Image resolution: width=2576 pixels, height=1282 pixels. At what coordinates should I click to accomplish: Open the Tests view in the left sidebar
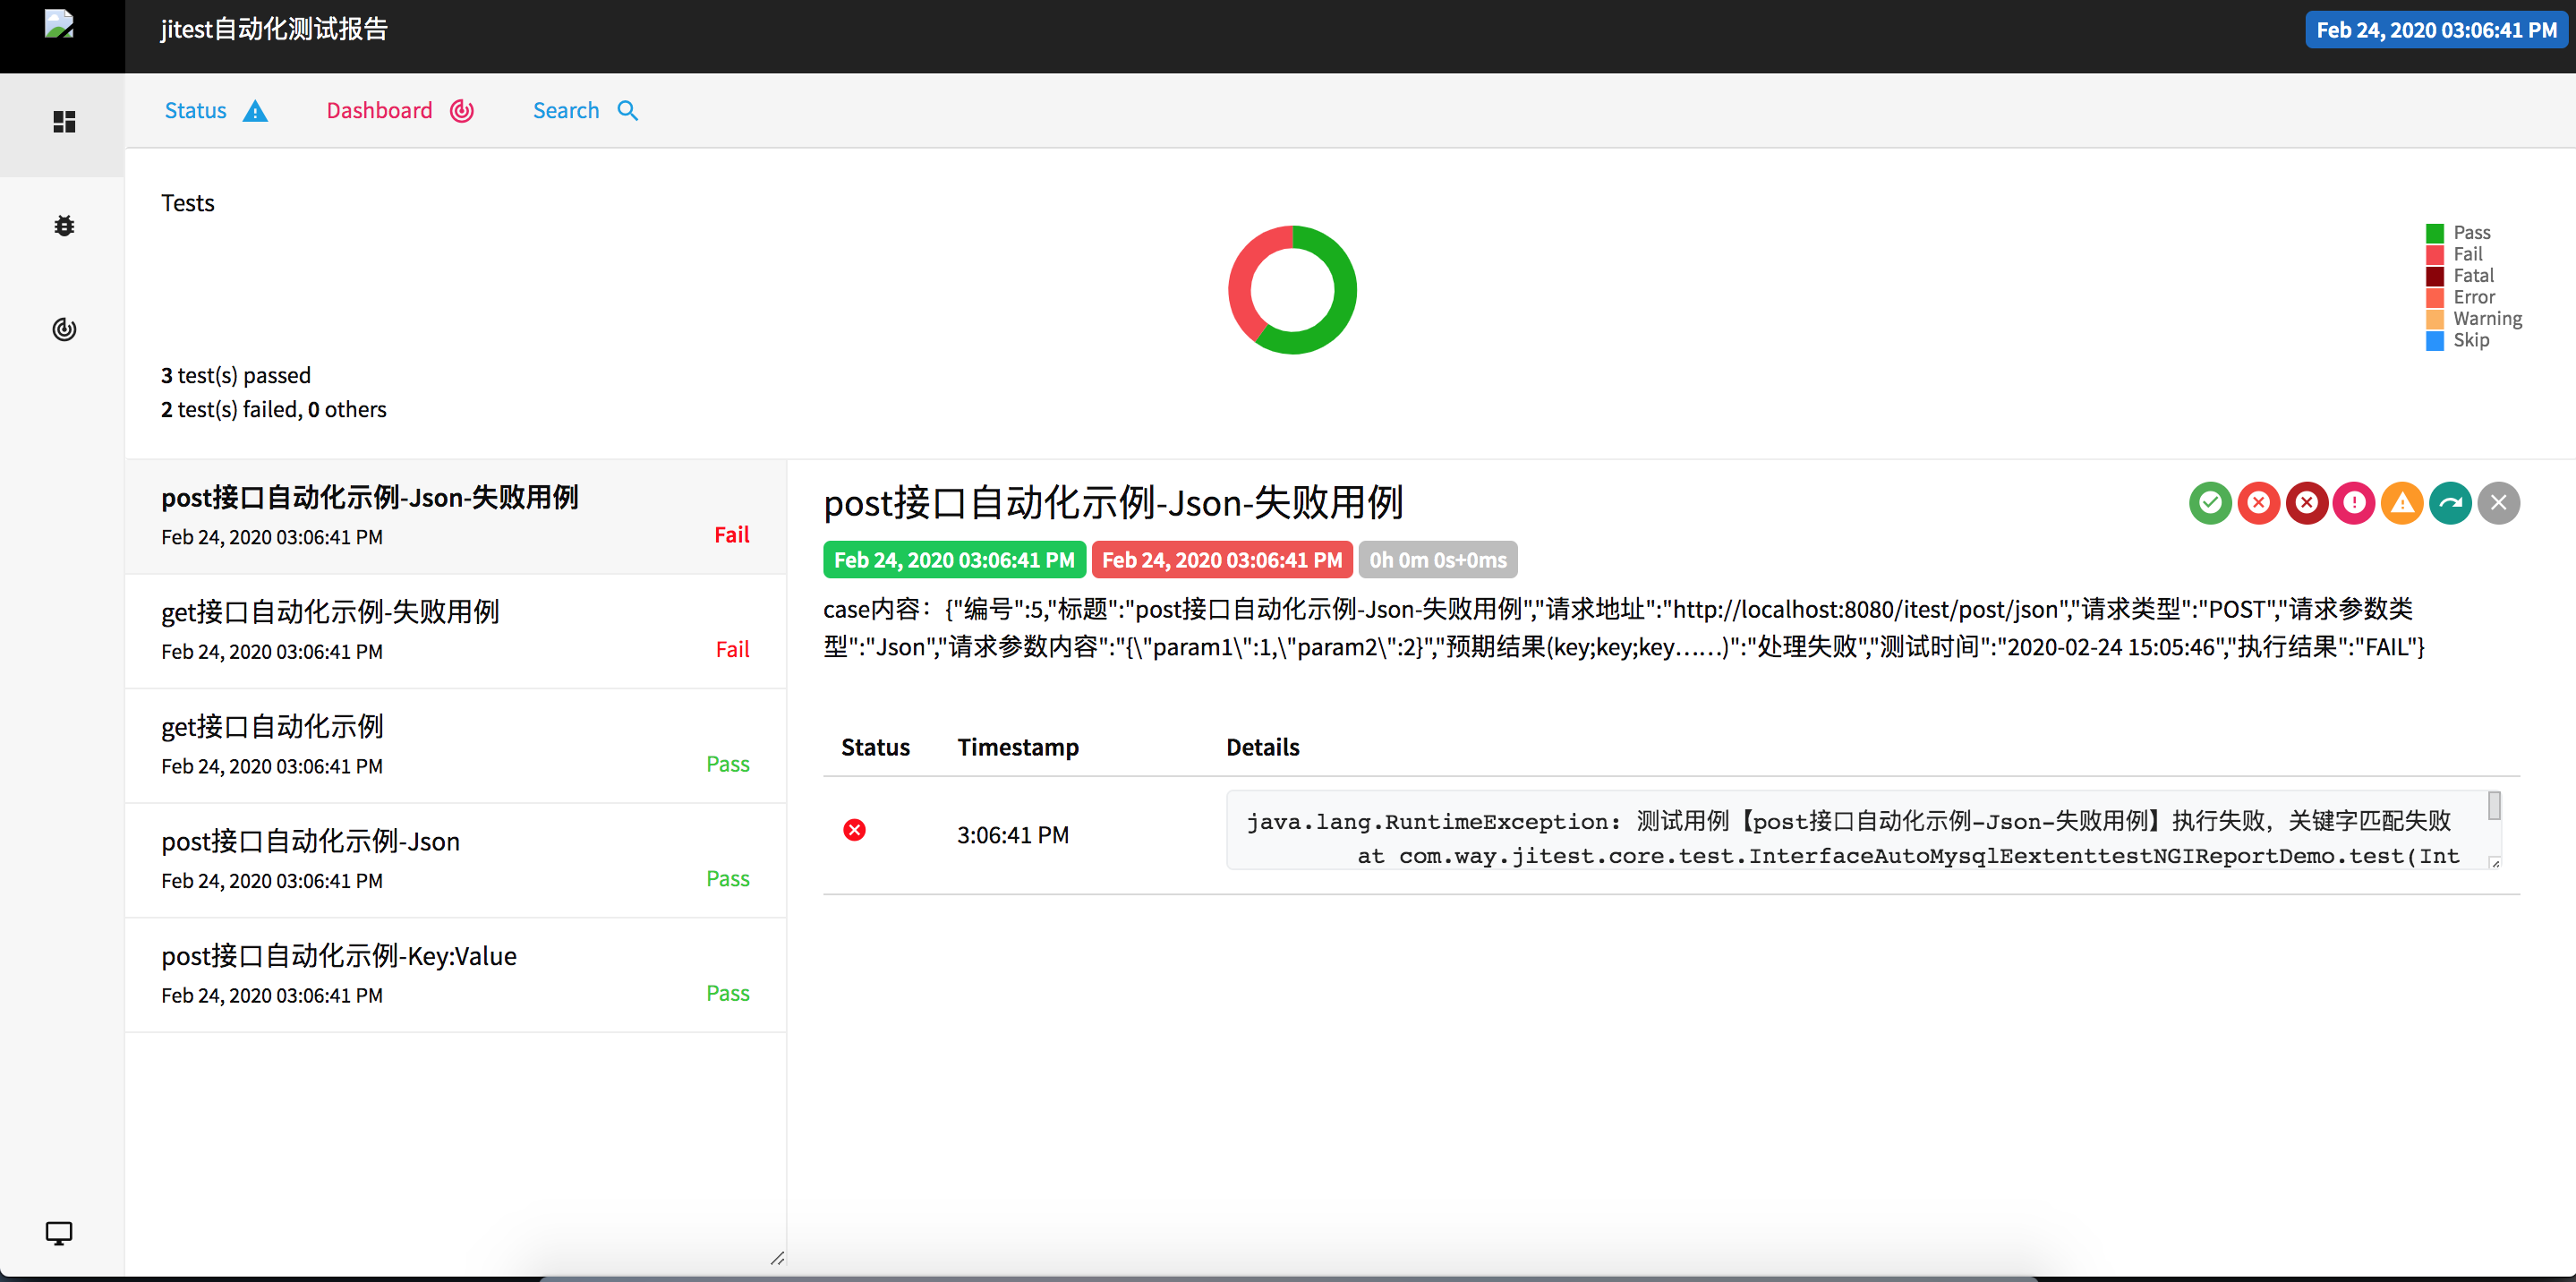(63, 123)
